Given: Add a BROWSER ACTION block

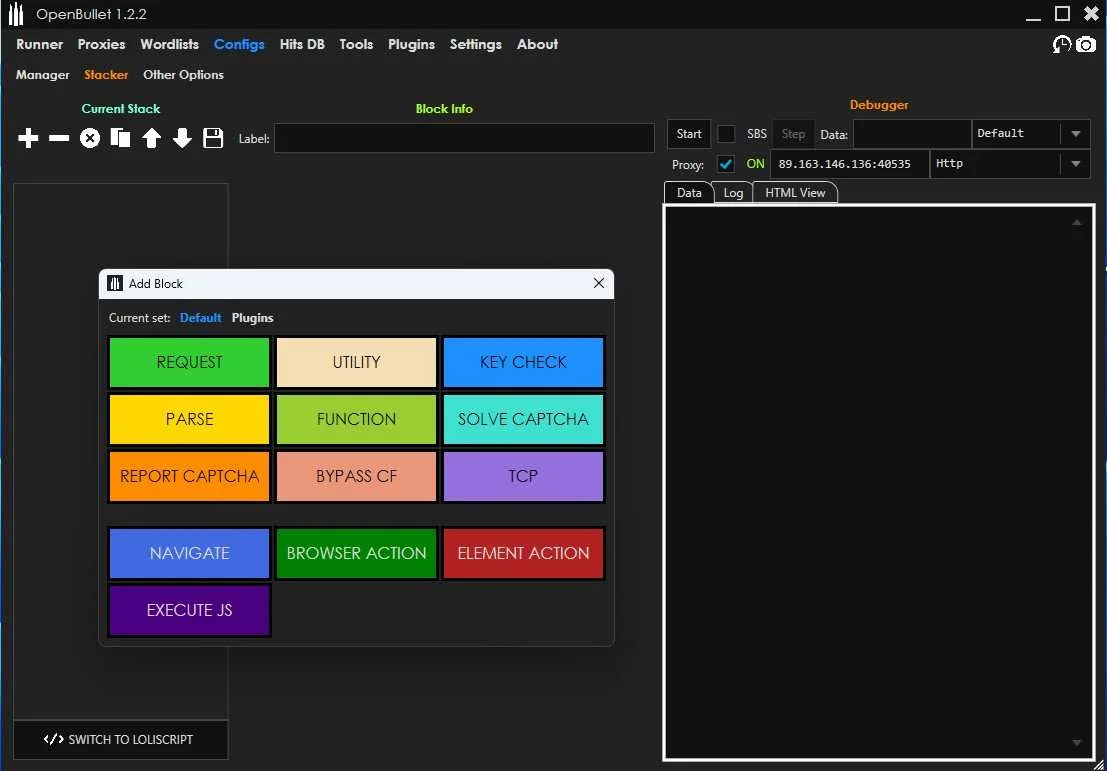Looking at the screenshot, I should [x=357, y=554].
